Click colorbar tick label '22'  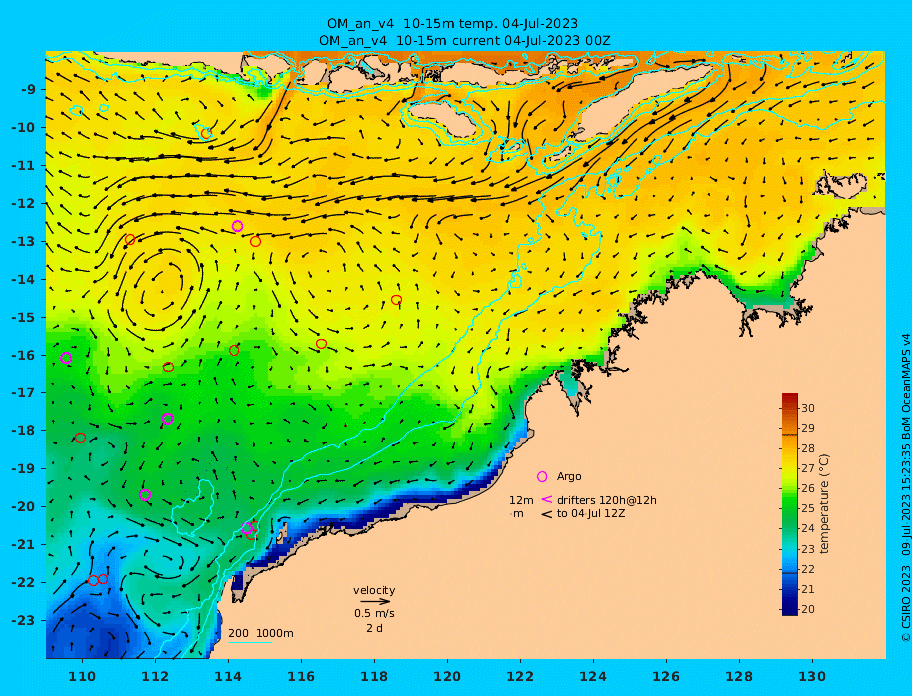tap(808, 569)
